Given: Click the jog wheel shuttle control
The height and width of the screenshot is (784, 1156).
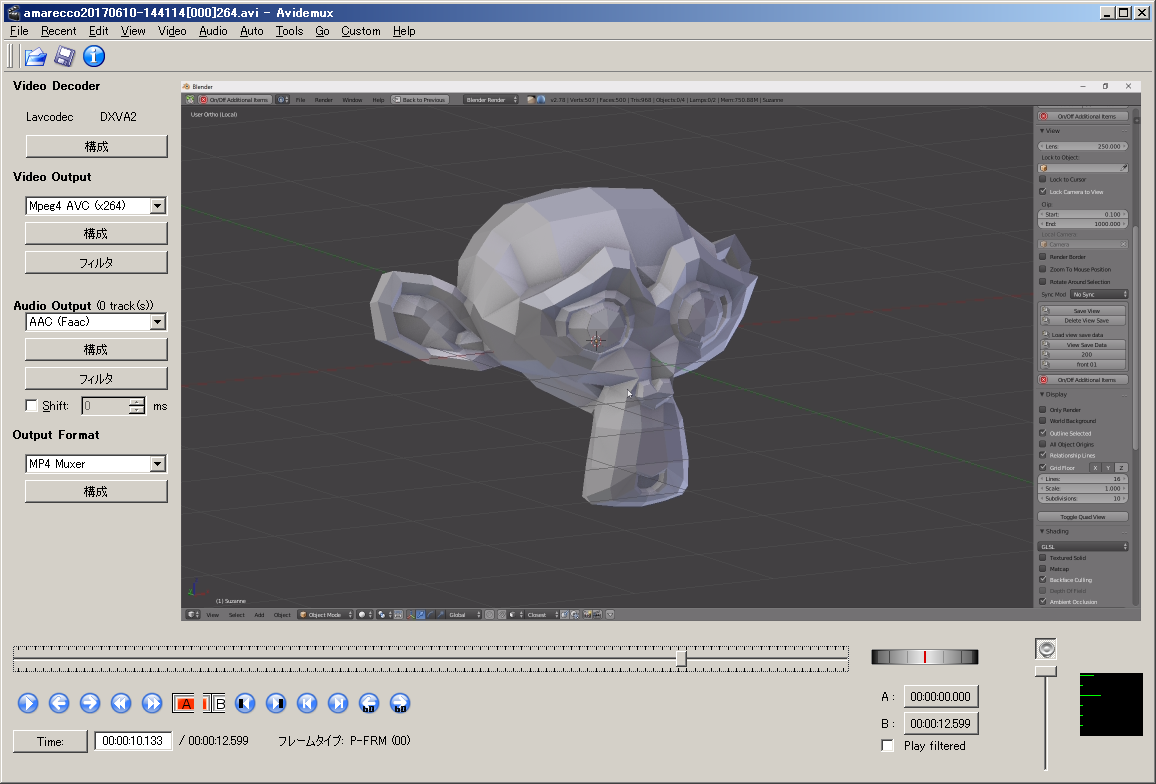Looking at the screenshot, I should (925, 656).
